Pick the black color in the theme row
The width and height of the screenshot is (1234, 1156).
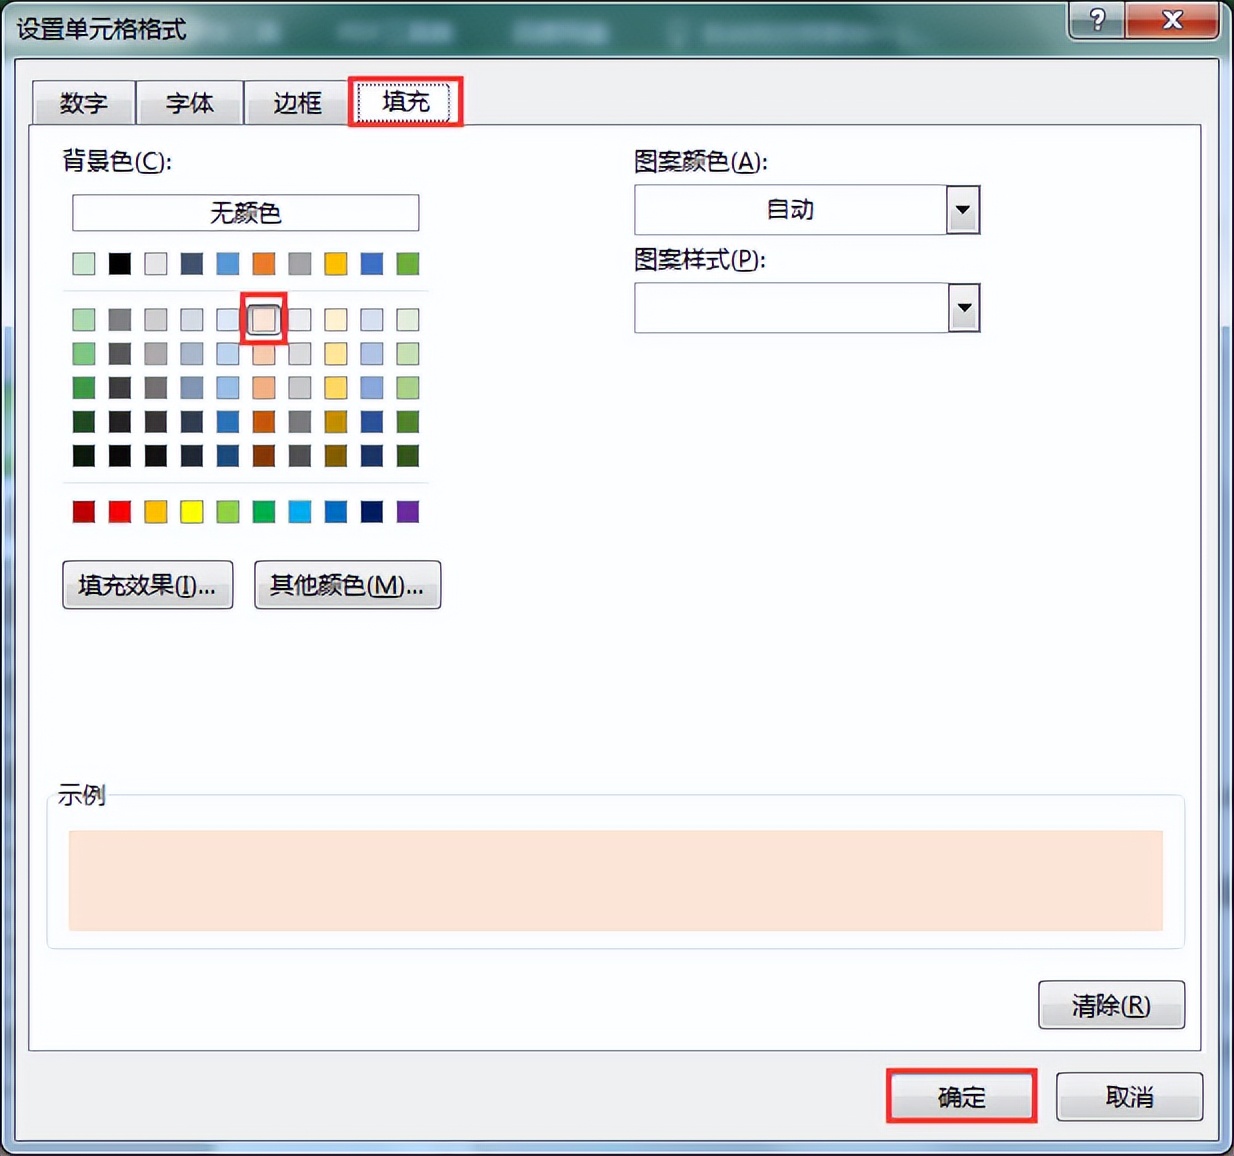point(119,263)
